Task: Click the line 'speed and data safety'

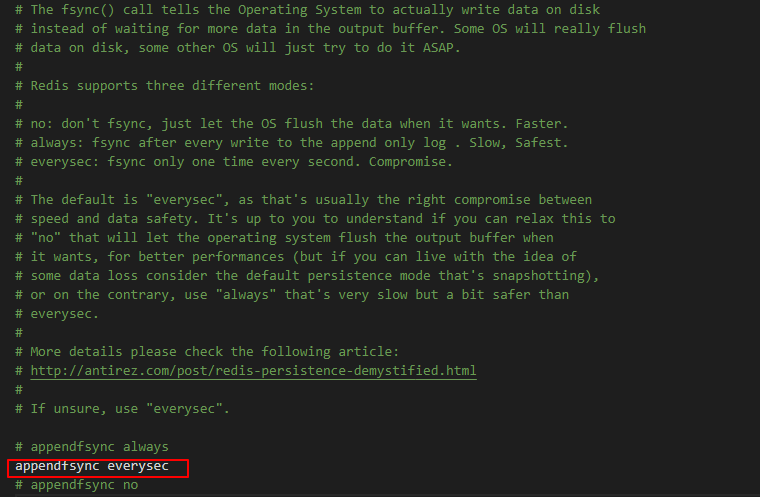Action: [x=315, y=219]
